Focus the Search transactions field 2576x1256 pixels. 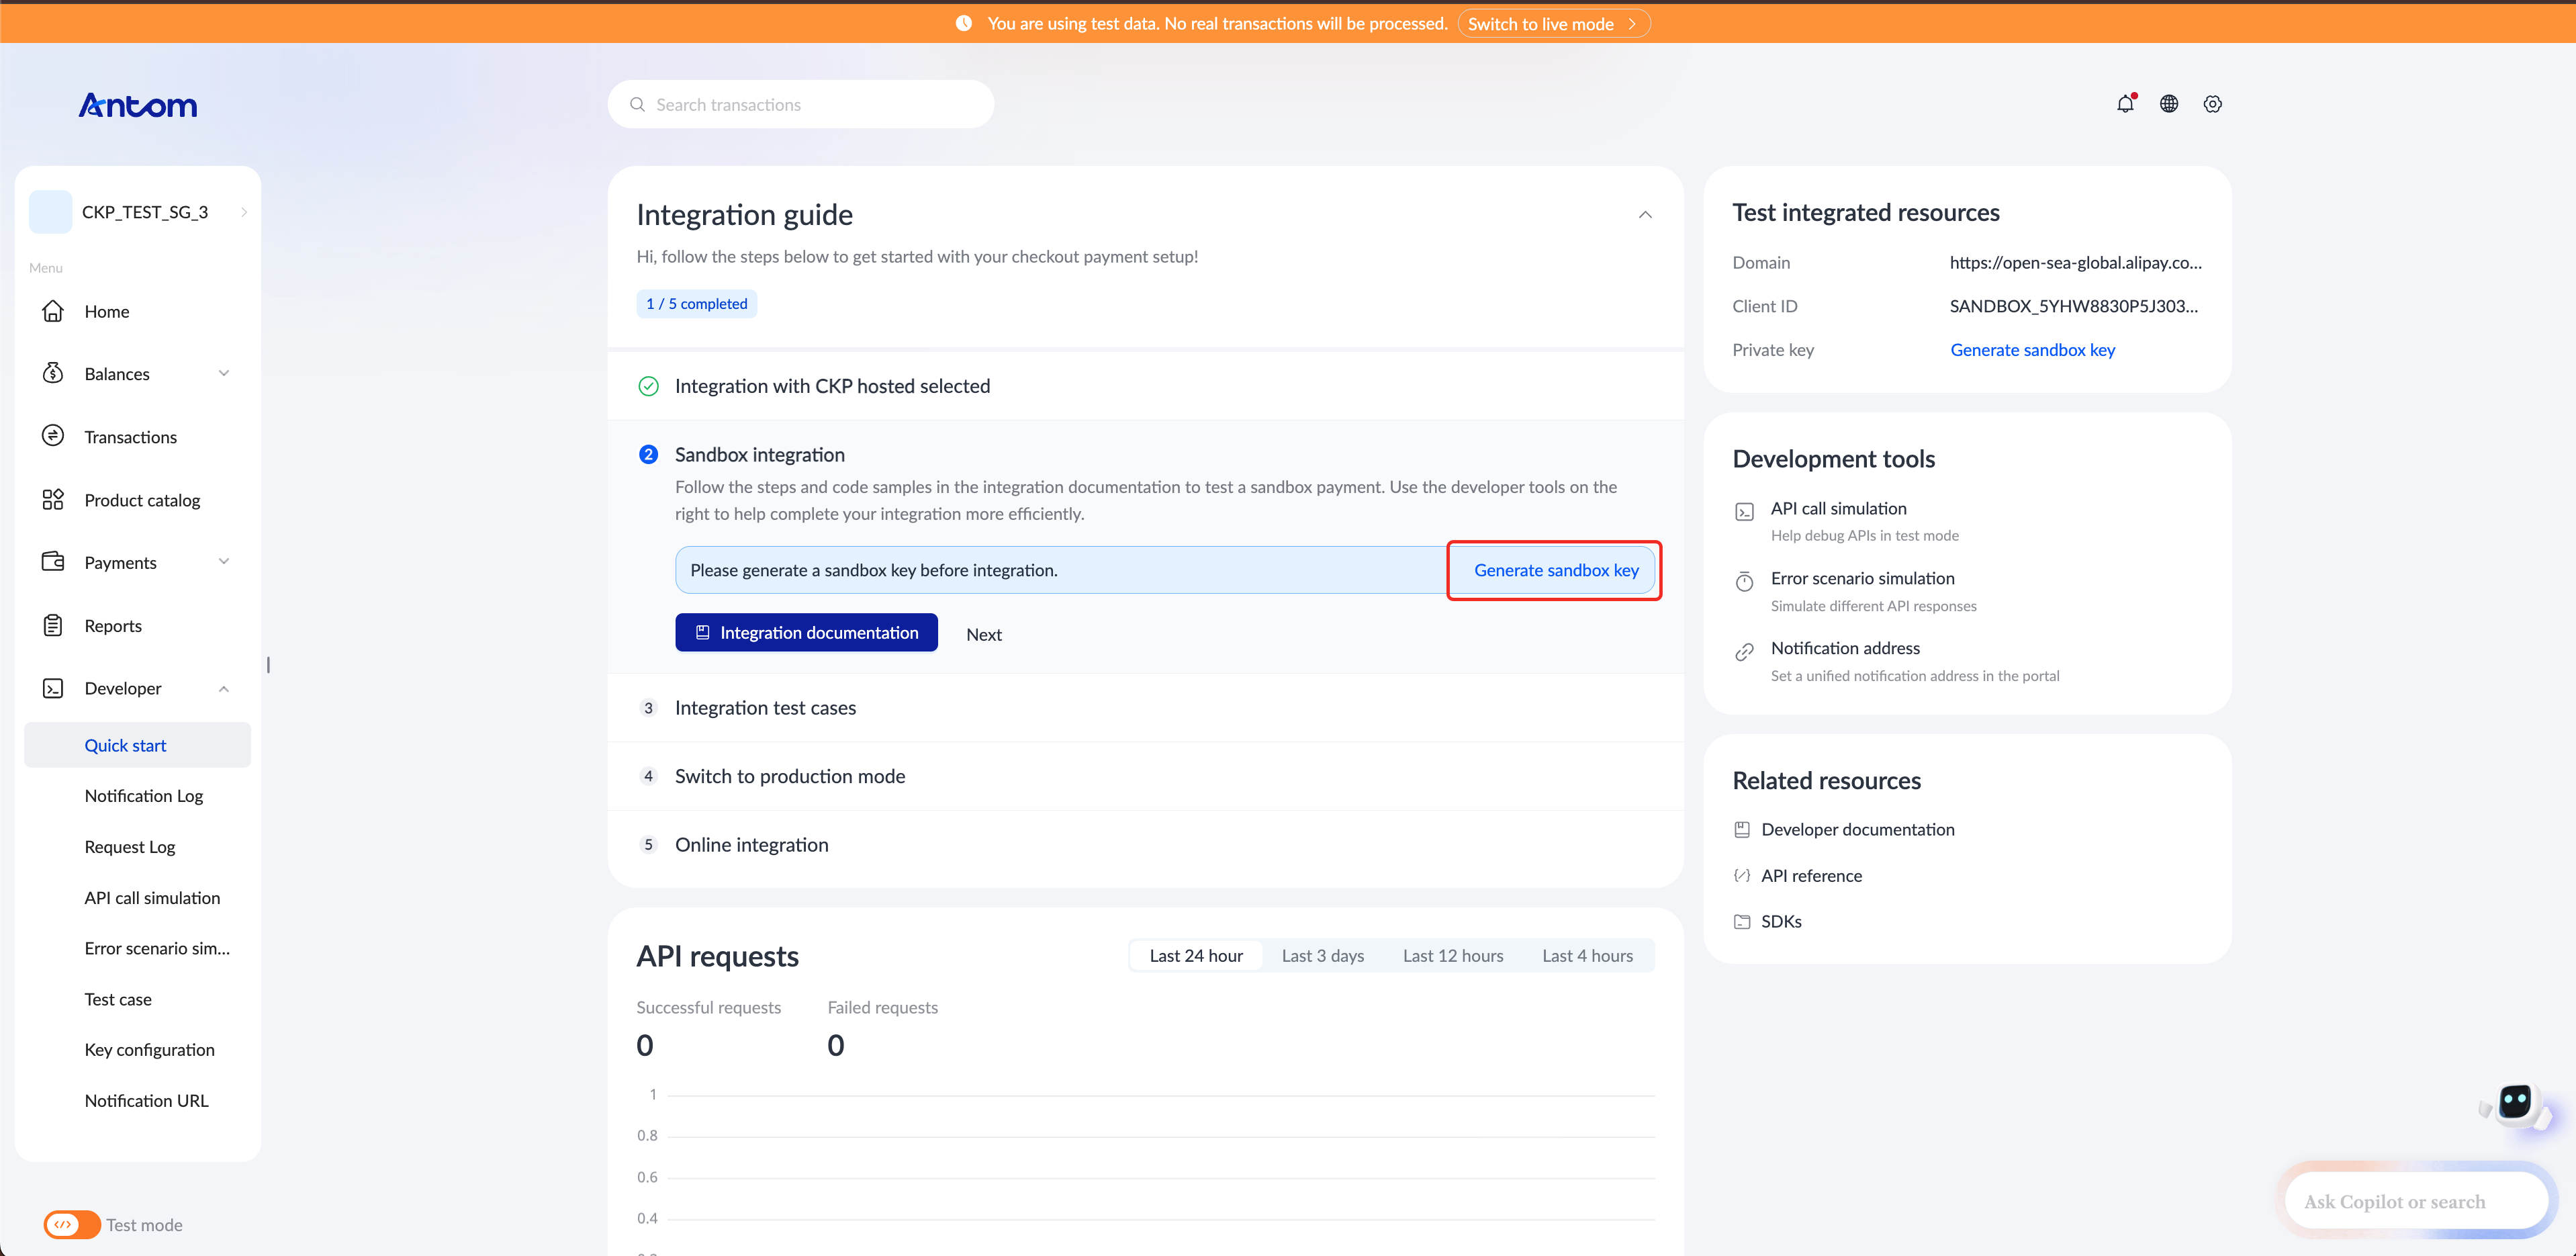[801, 104]
